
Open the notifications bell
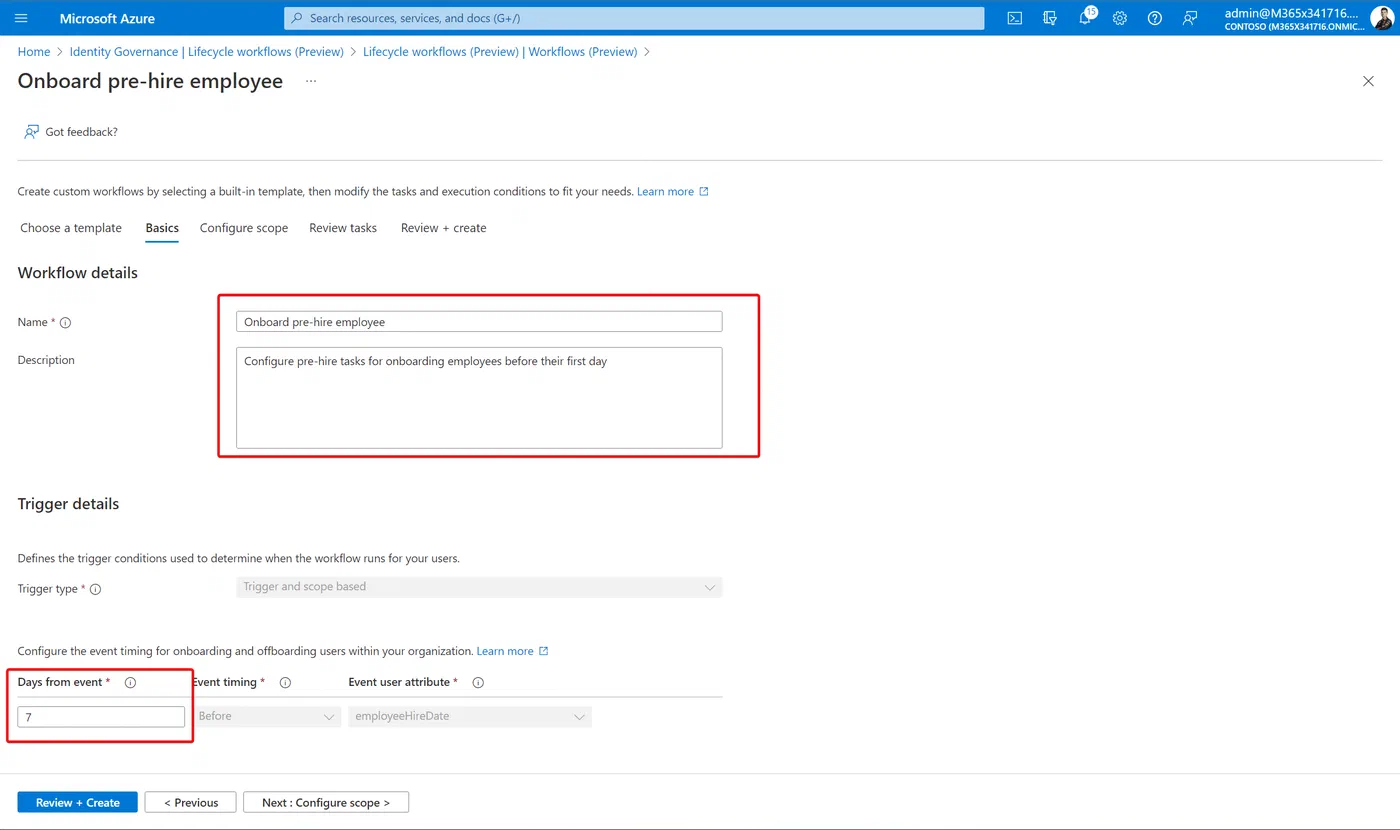(1086, 18)
